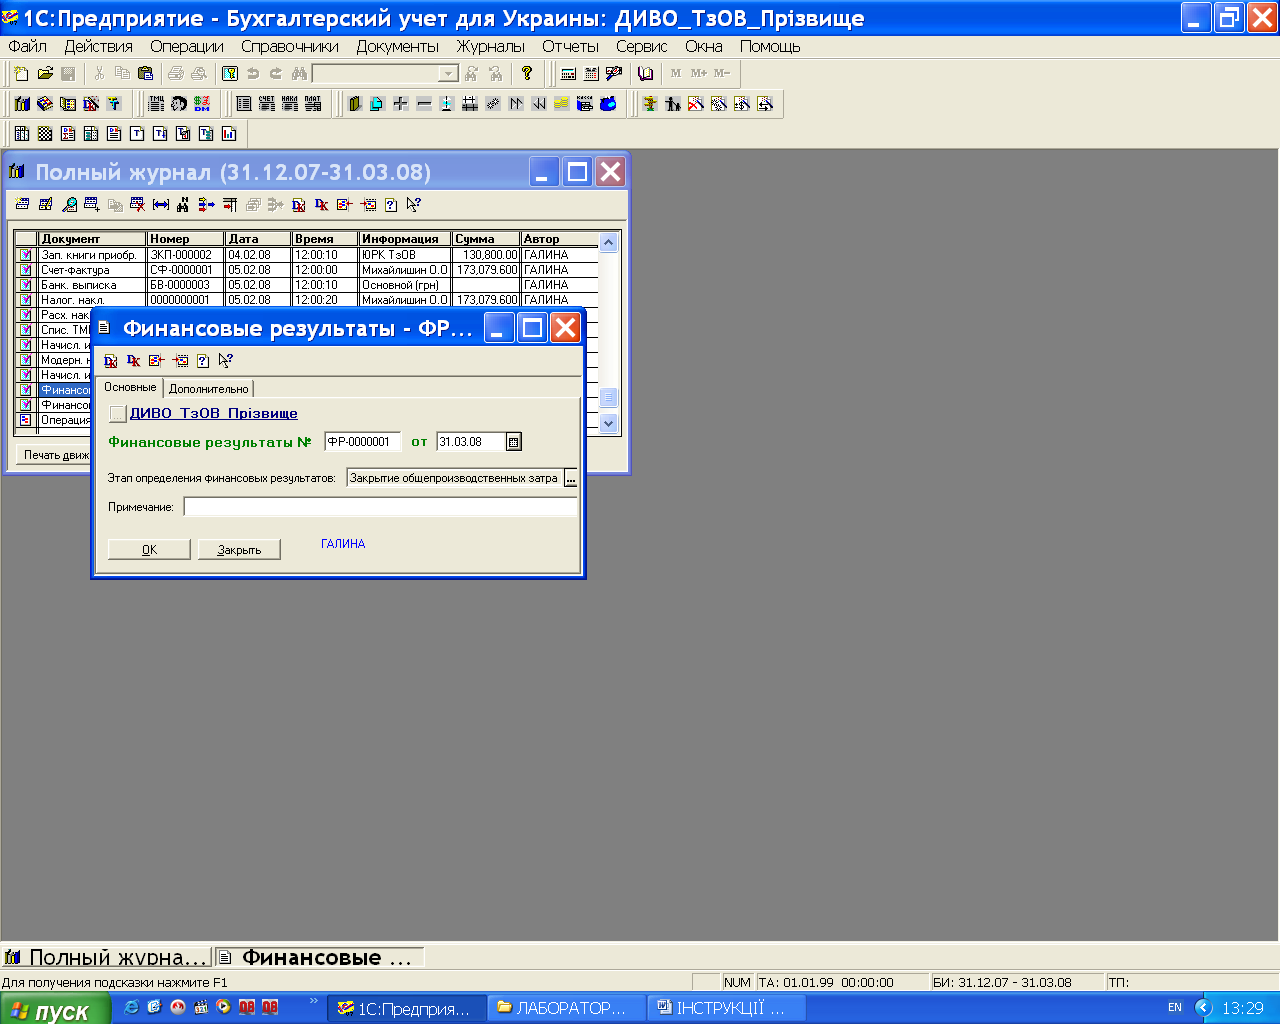Click the help pointer icon in Финансовые результаты toolbar
This screenshot has width=1280, height=1024.
tap(226, 360)
